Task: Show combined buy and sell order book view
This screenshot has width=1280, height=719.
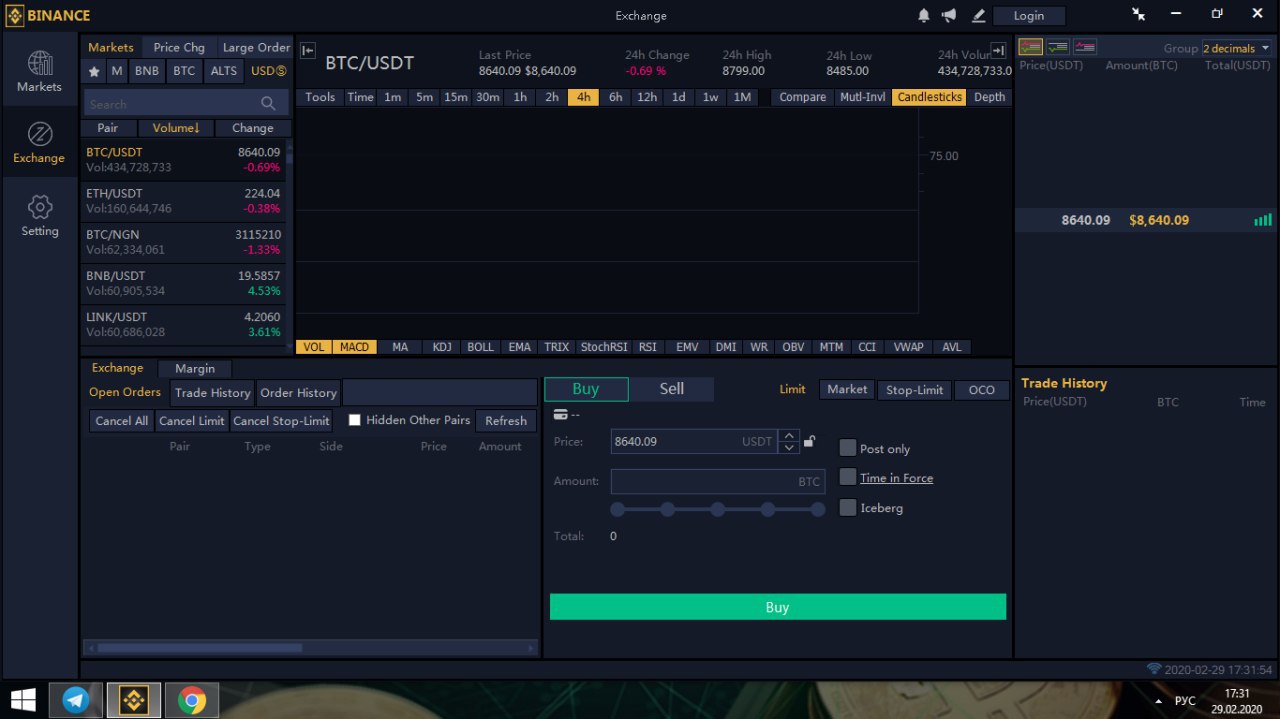Action: click(x=1031, y=47)
